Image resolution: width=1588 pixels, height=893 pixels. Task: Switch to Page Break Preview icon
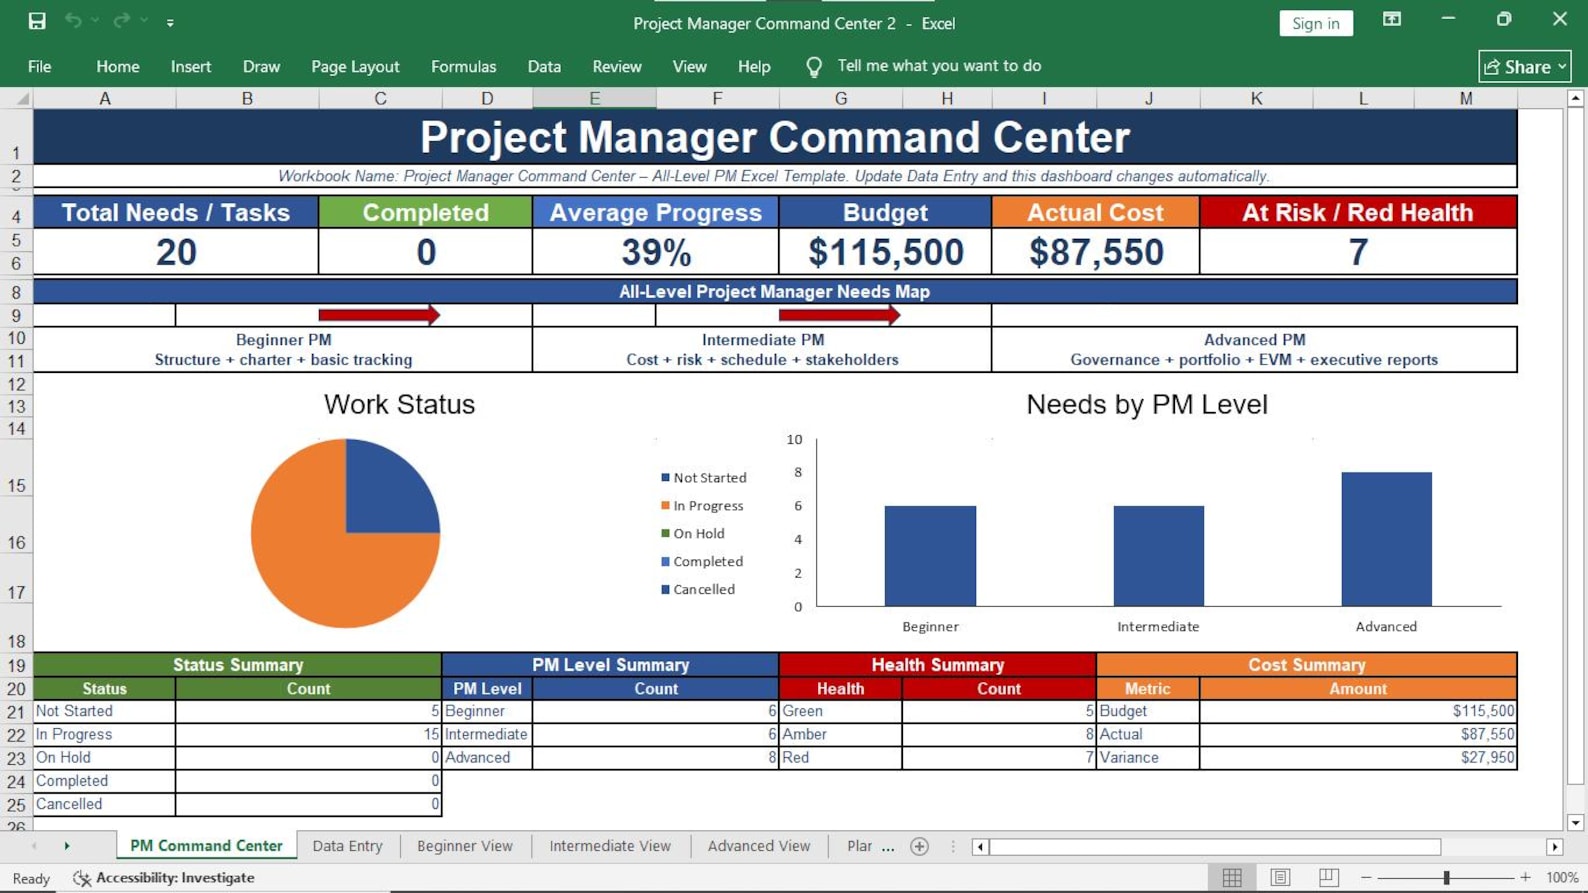1328,878
